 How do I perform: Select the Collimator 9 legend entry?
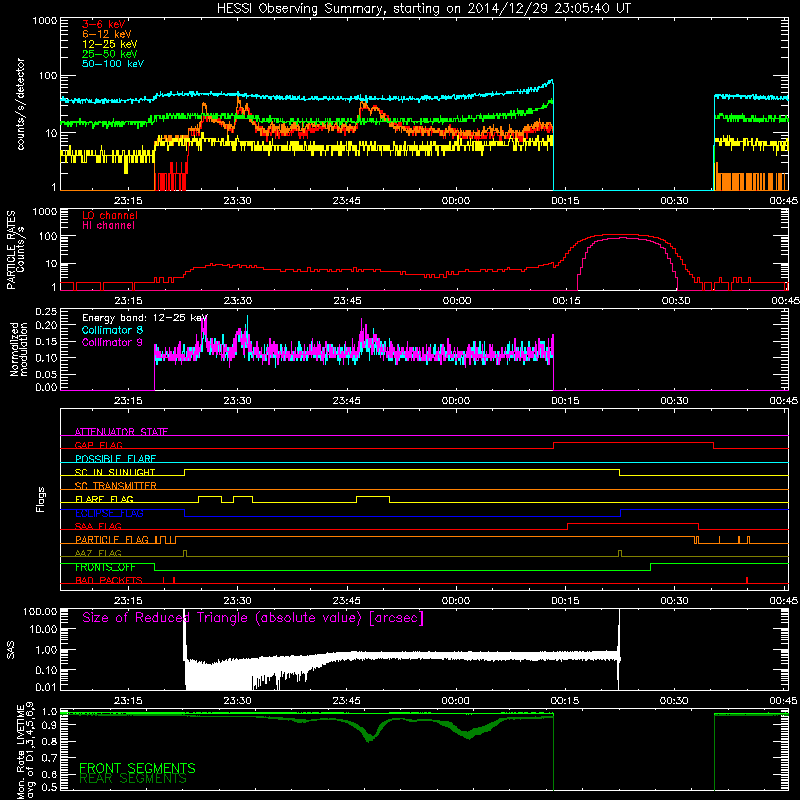tap(112, 342)
